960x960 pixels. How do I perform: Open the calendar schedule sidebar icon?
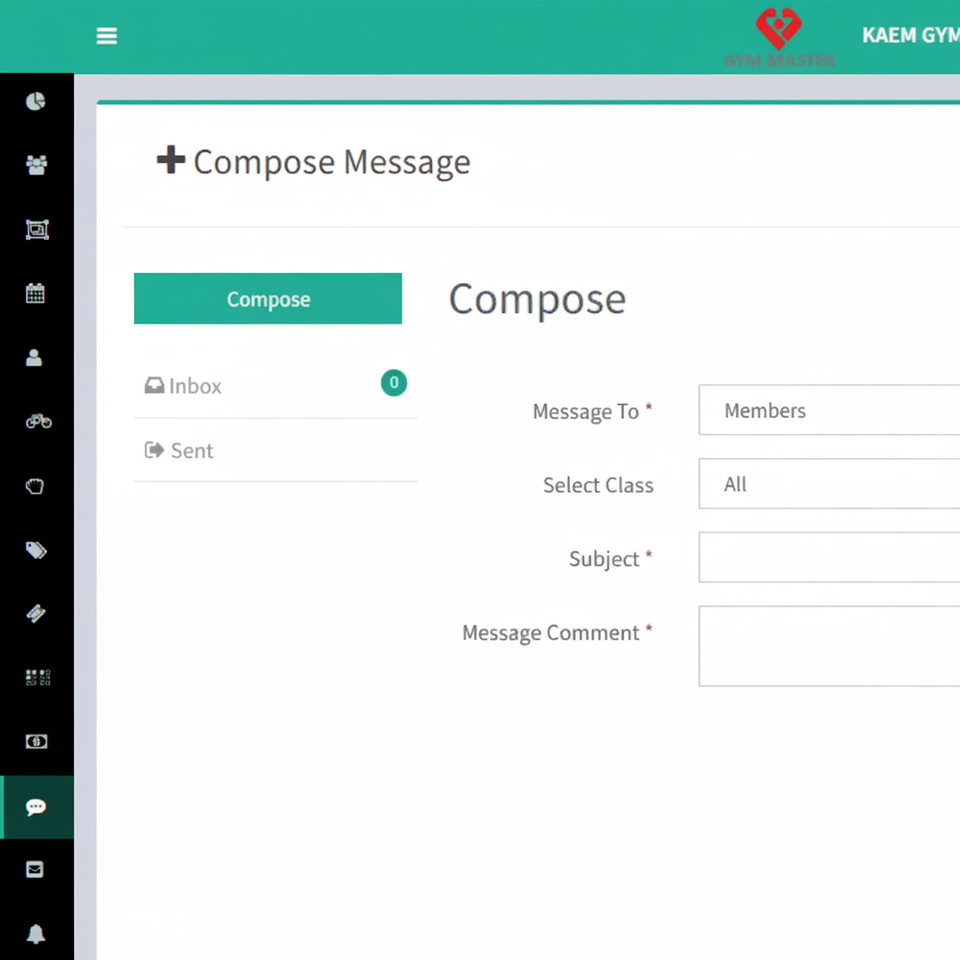(36, 293)
